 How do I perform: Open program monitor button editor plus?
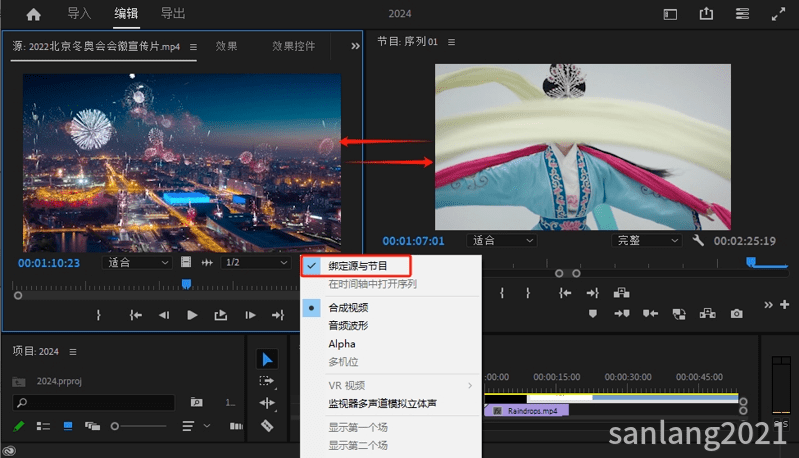click(x=785, y=305)
